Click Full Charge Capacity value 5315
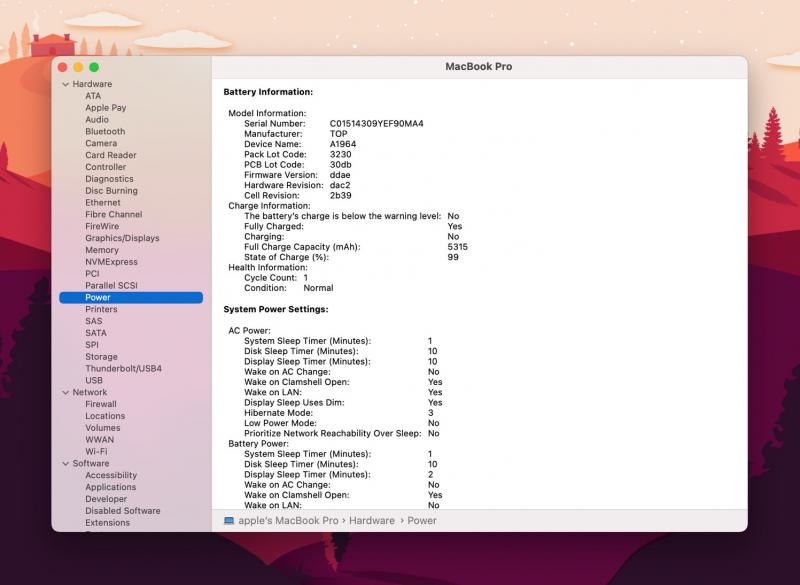 pyautogui.click(x=458, y=247)
